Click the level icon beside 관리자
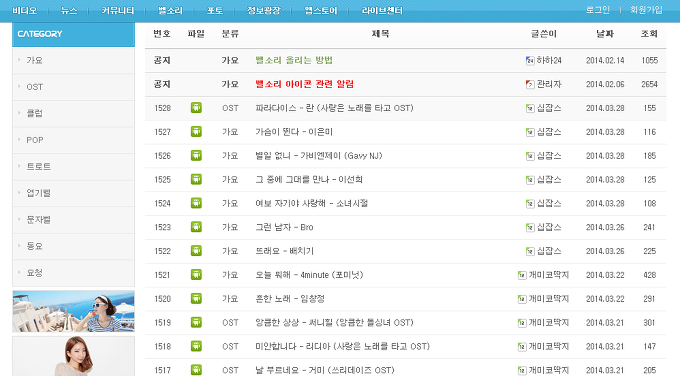680x376 pixels. pyautogui.click(x=530, y=85)
